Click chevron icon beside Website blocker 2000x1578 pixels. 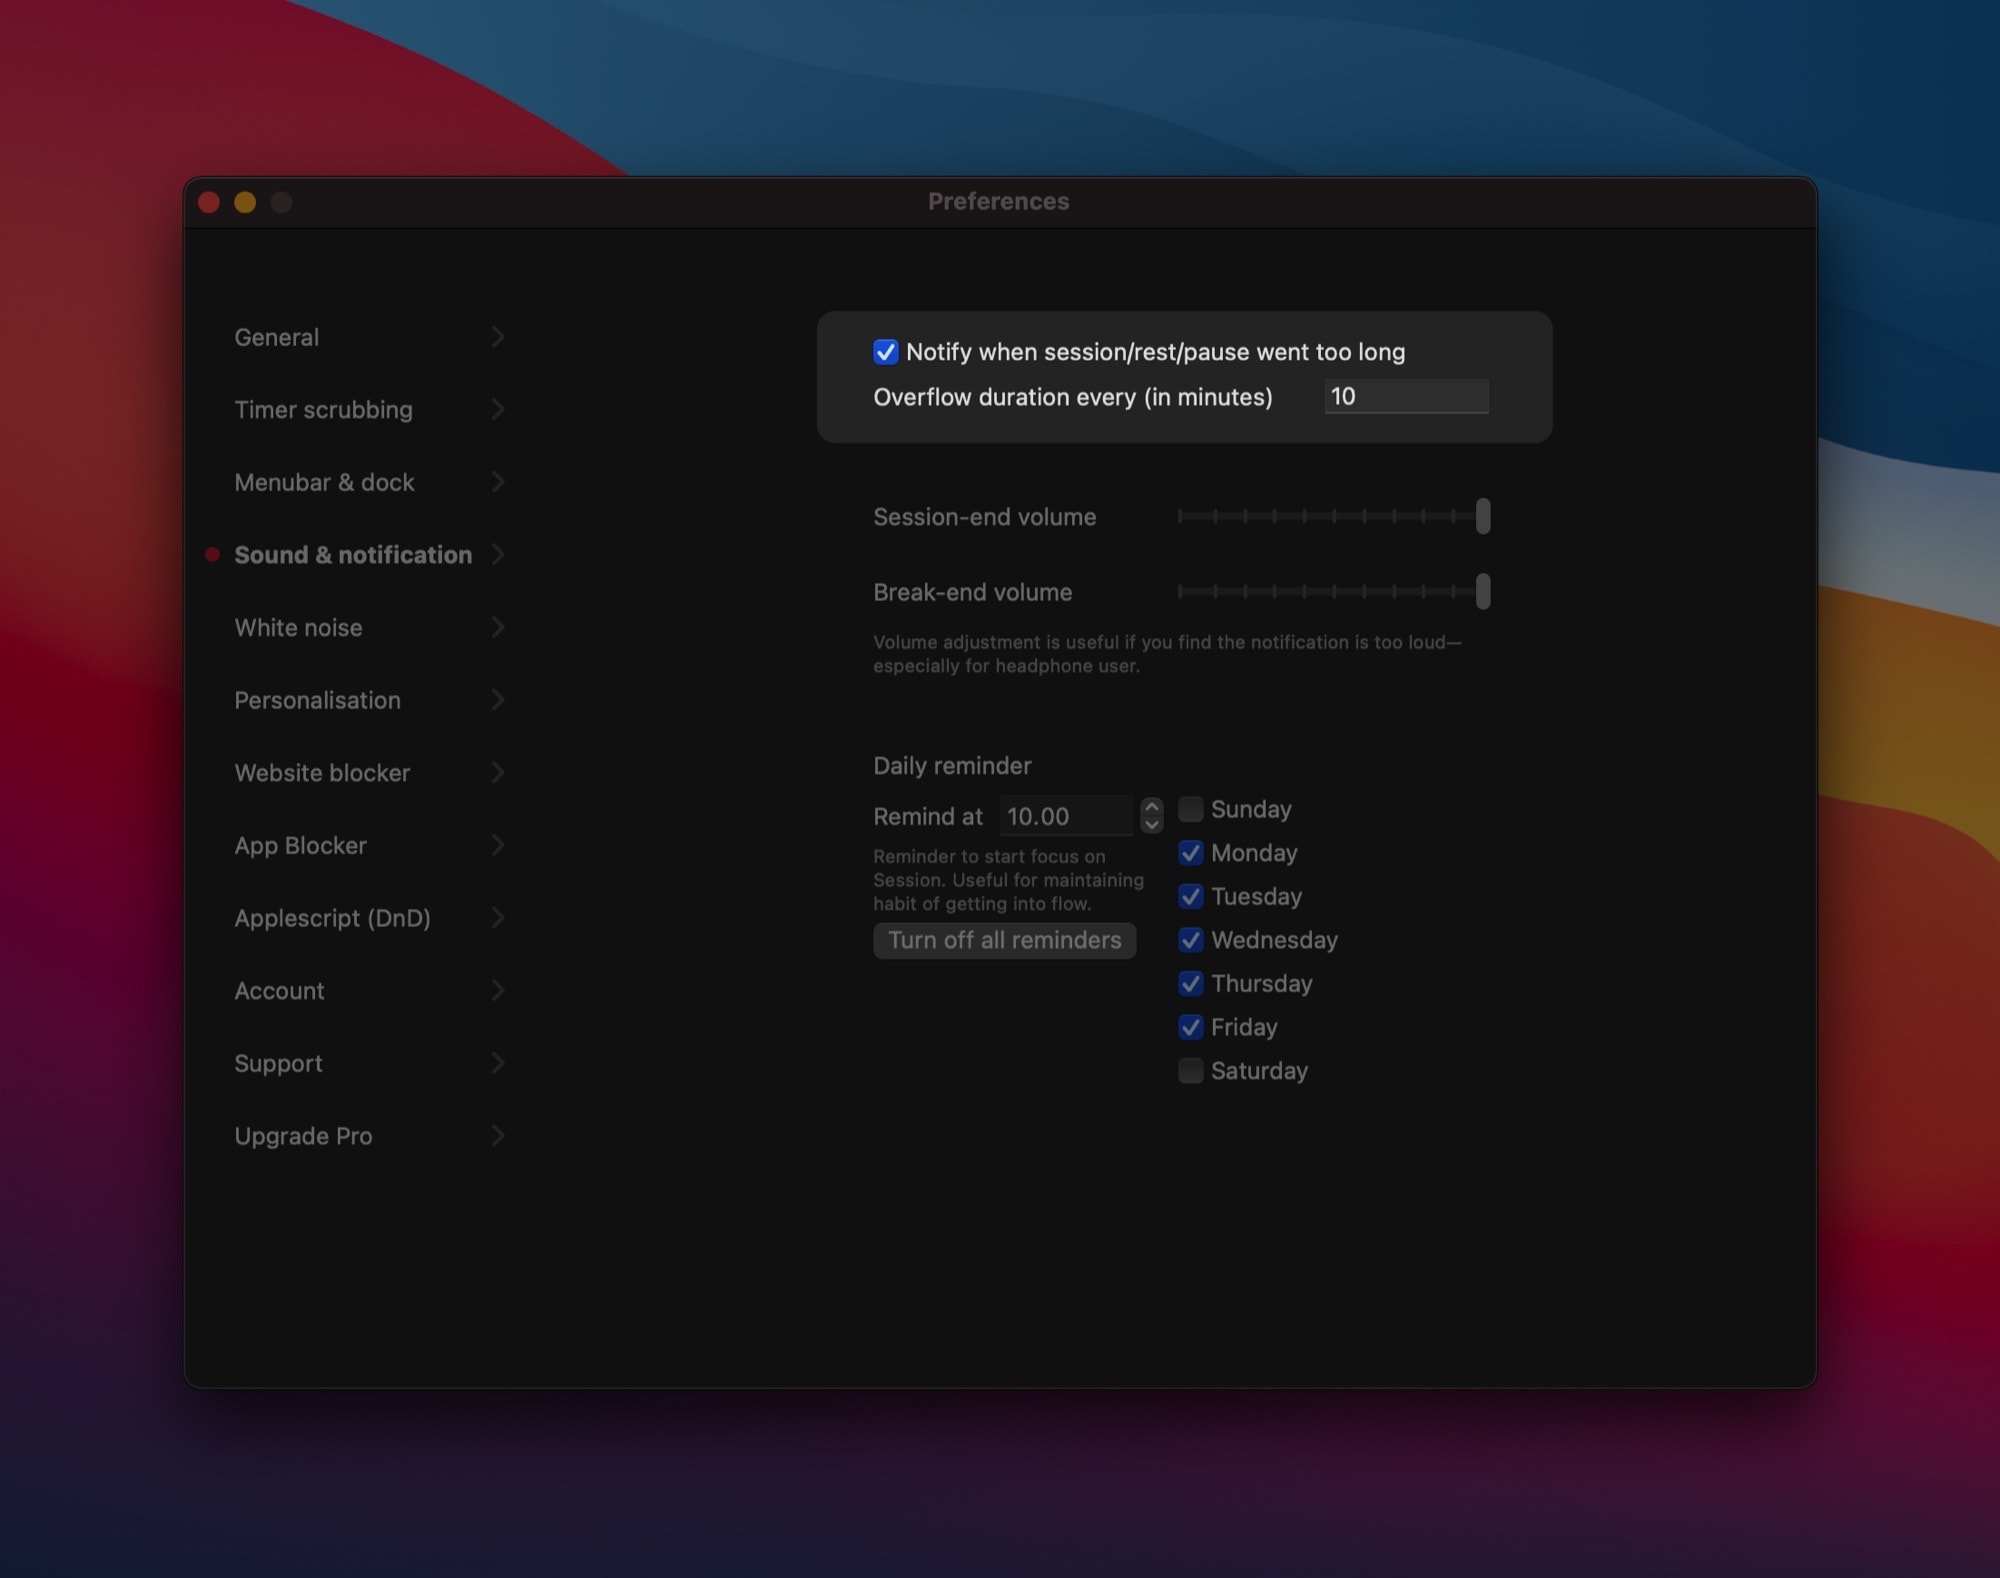tap(498, 772)
